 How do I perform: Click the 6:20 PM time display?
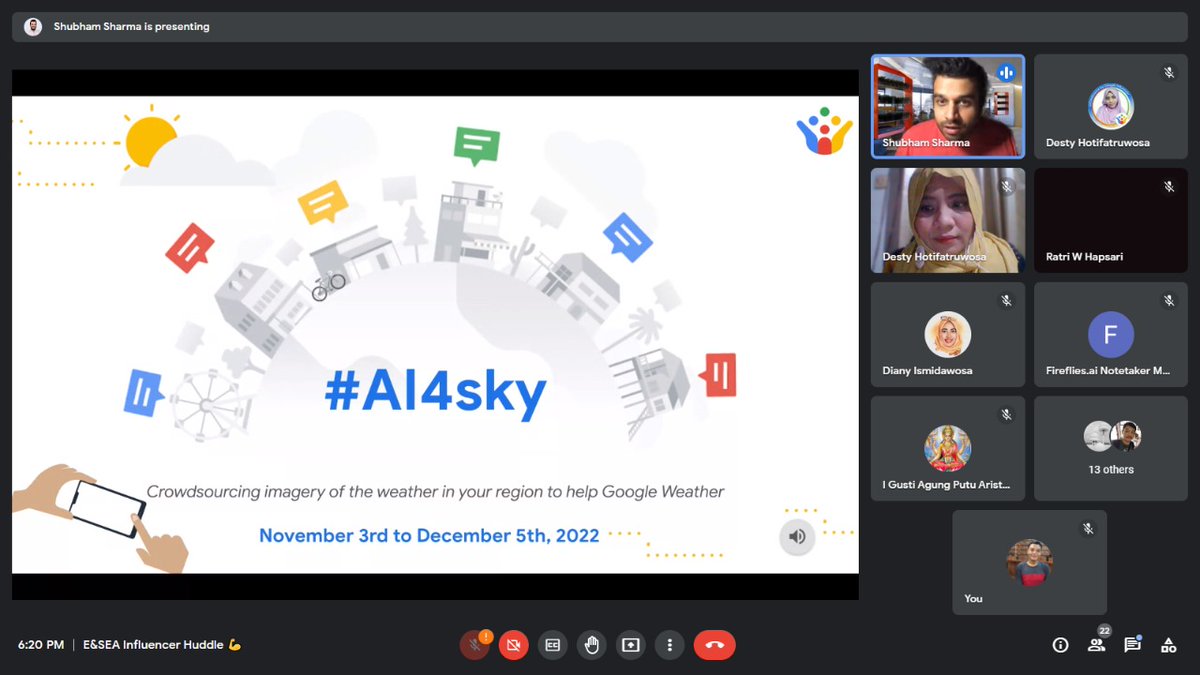point(41,645)
